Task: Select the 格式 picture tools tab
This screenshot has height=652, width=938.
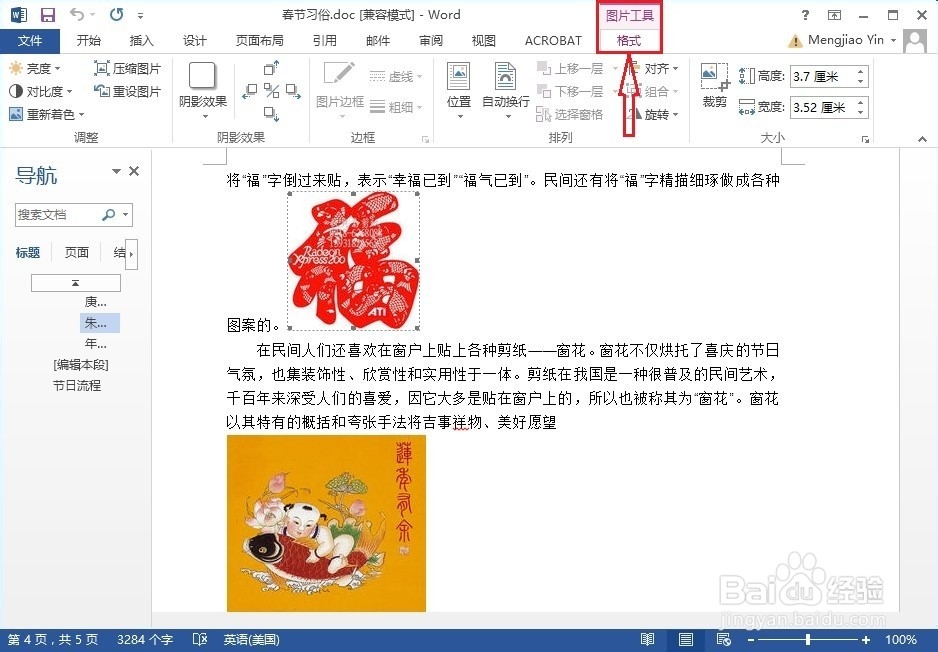Action: [629, 41]
